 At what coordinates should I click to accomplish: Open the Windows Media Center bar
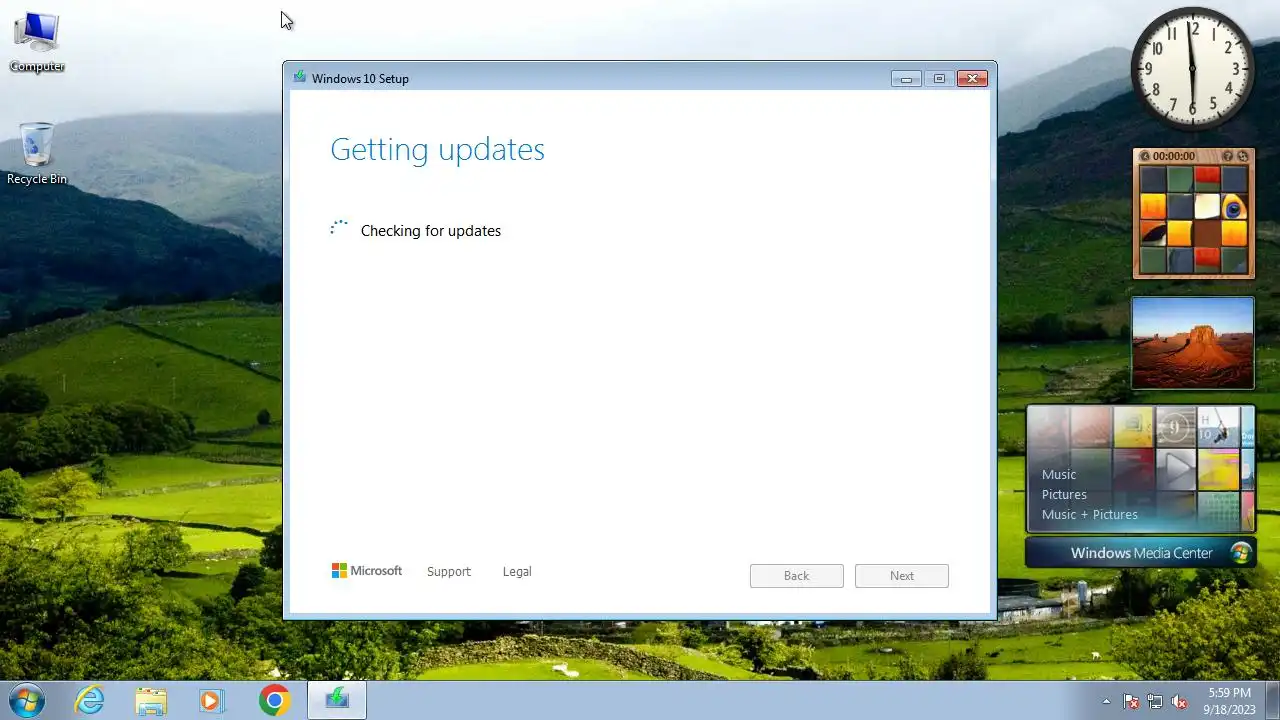pos(1141,553)
